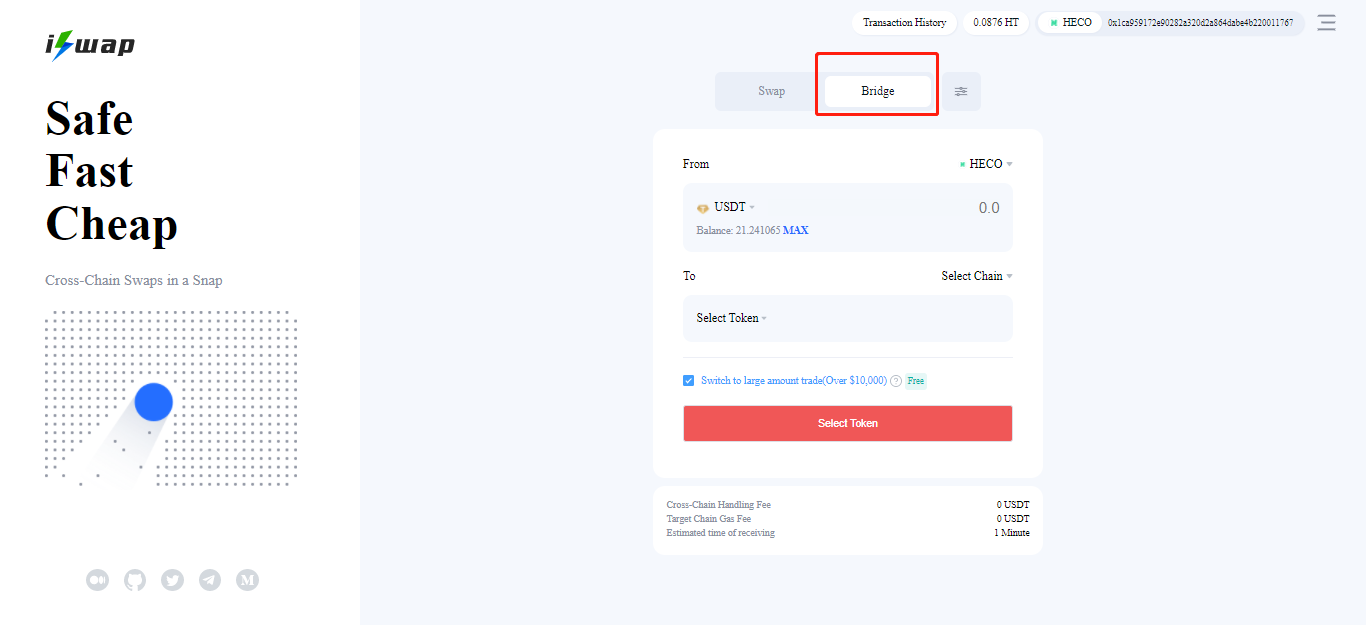The width and height of the screenshot is (1366, 625).
Task: Click the "Cross-Chain Handling Fee" label
Action: (x=719, y=505)
